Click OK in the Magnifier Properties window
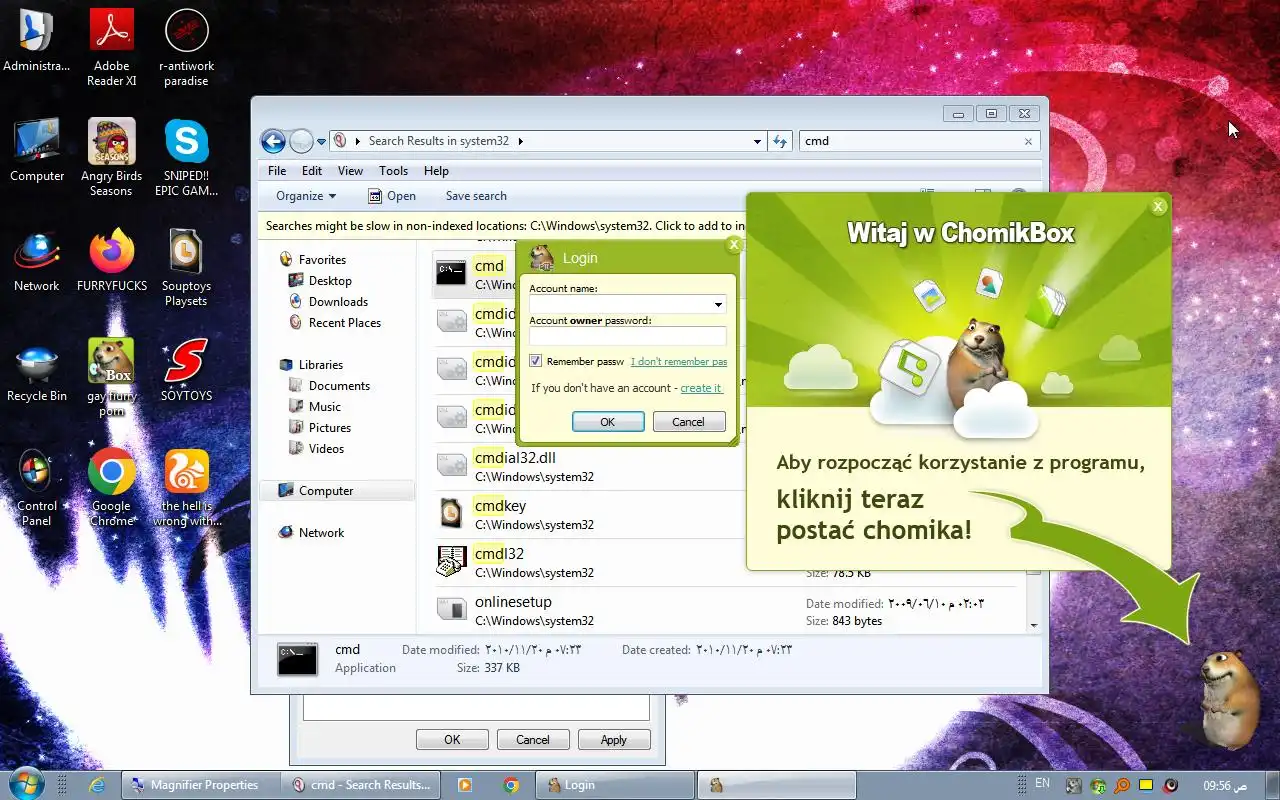Image resolution: width=1280 pixels, height=800 pixels. point(452,740)
